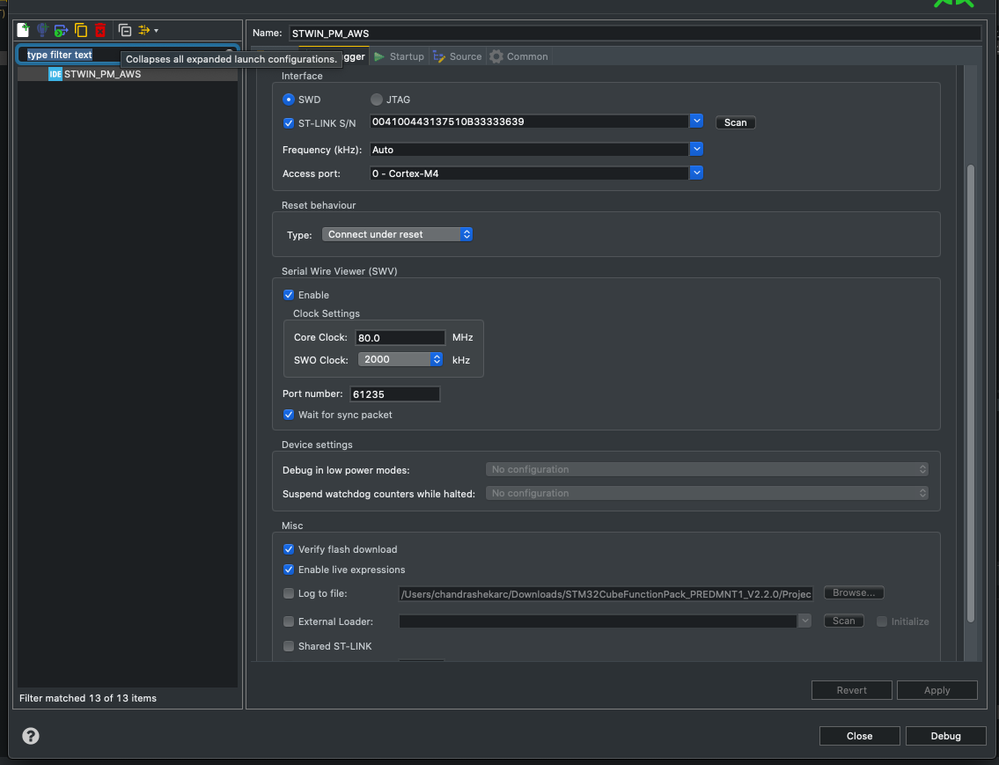Click the new launch configuration prototype icon
Viewport: 999px width, 765px height.
pyautogui.click(x=42, y=30)
